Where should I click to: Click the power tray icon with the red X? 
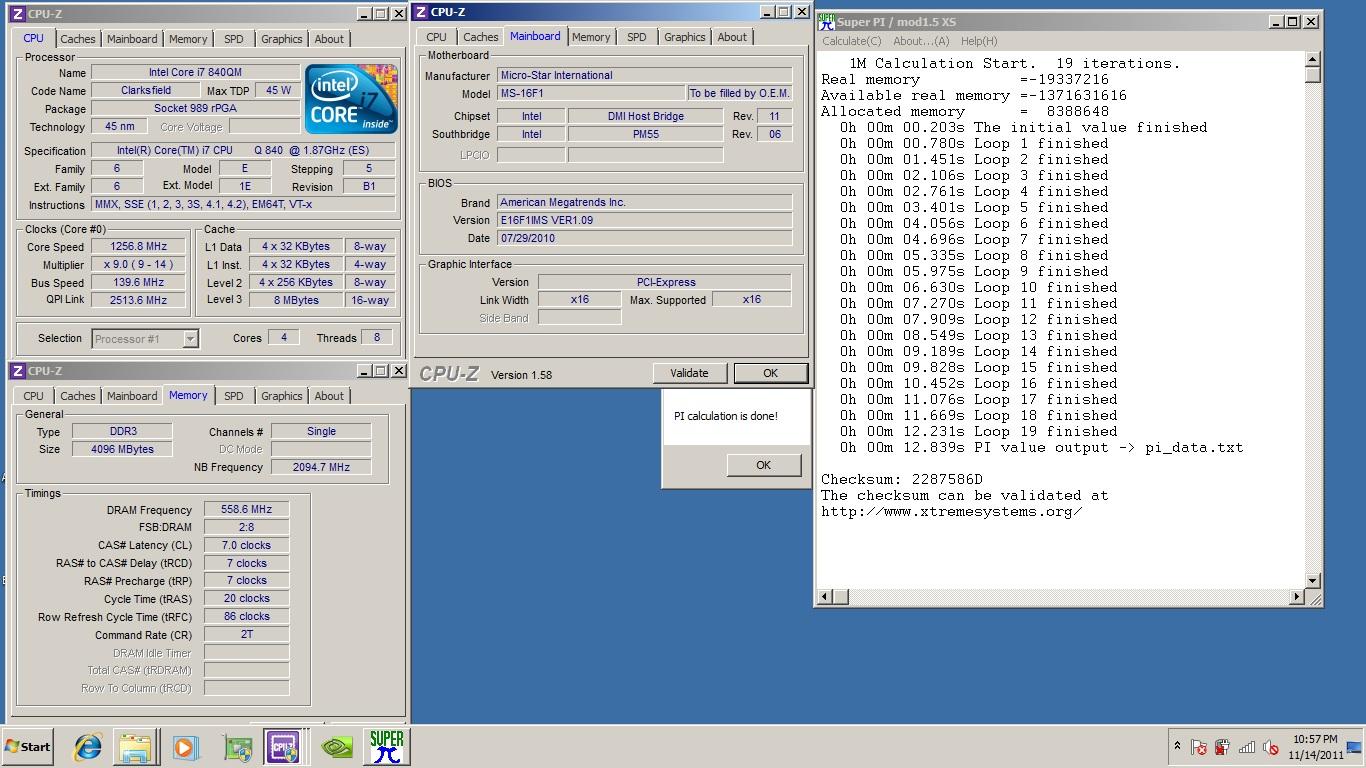point(1222,746)
